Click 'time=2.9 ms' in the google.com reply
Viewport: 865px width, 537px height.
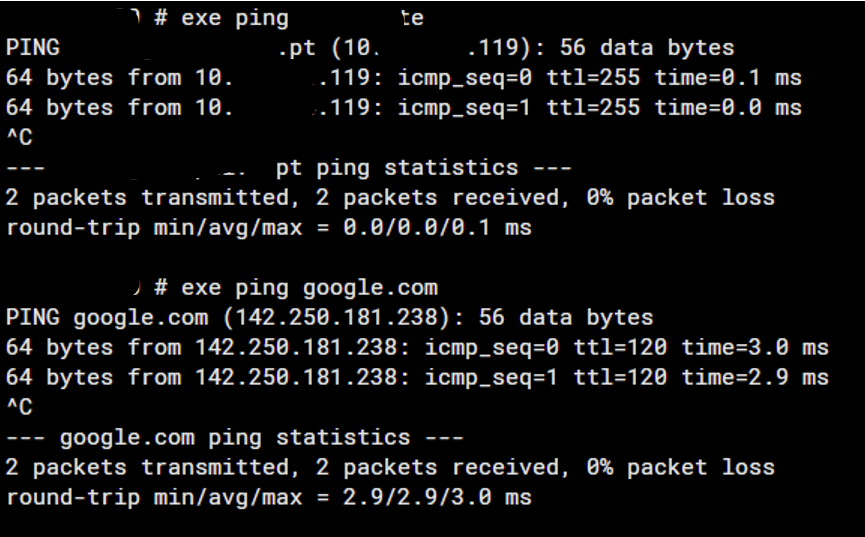pyautogui.click(x=755, y=378)
